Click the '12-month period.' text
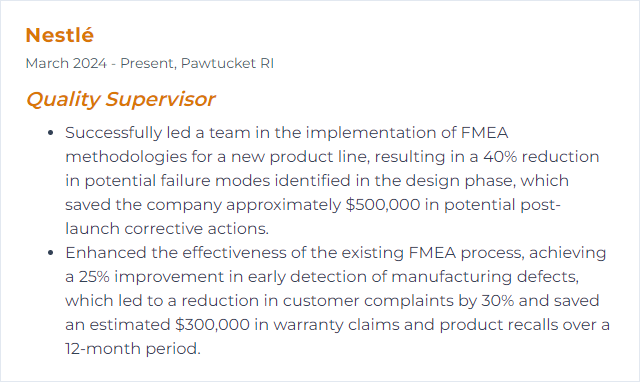Image resolution: width=640 pixels, height=382 pixels. point(133,349)
